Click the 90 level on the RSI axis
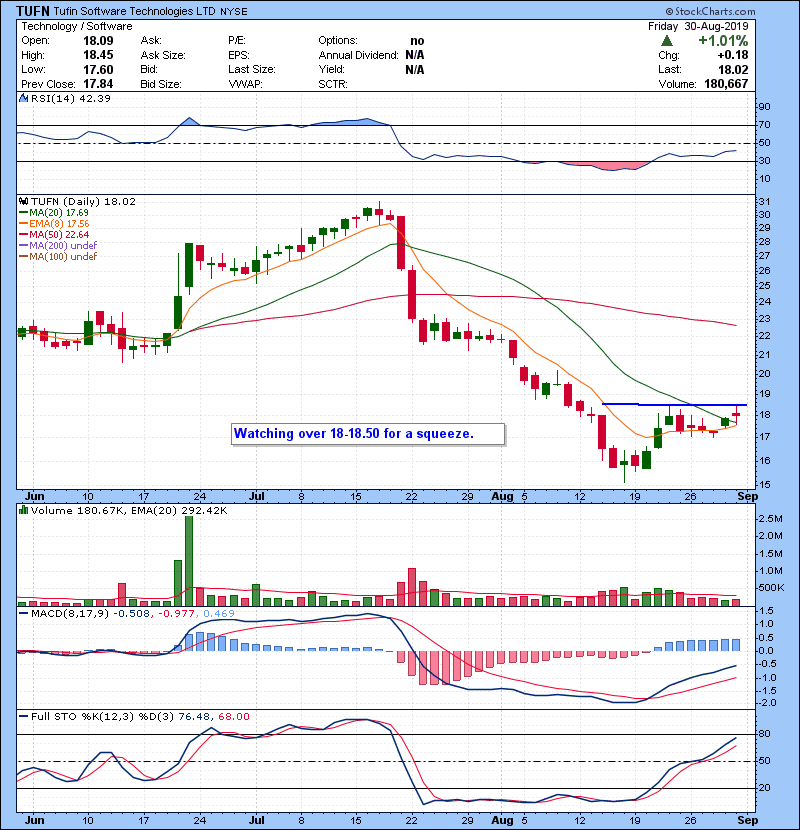The image size is (800, 830). coord(764,107)
